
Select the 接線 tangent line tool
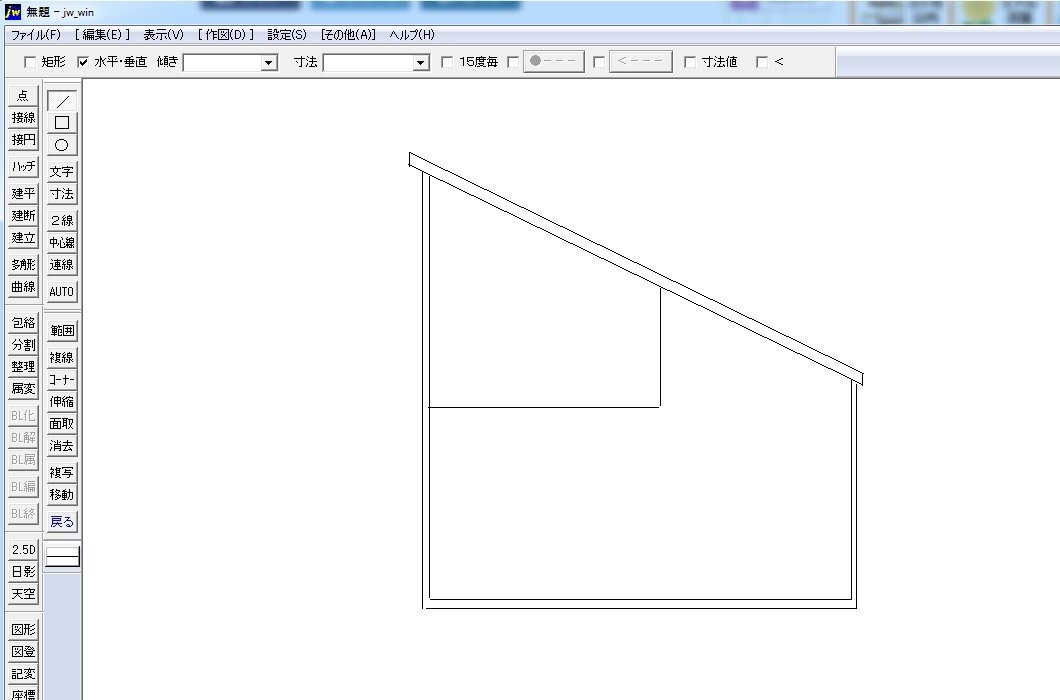23,118
